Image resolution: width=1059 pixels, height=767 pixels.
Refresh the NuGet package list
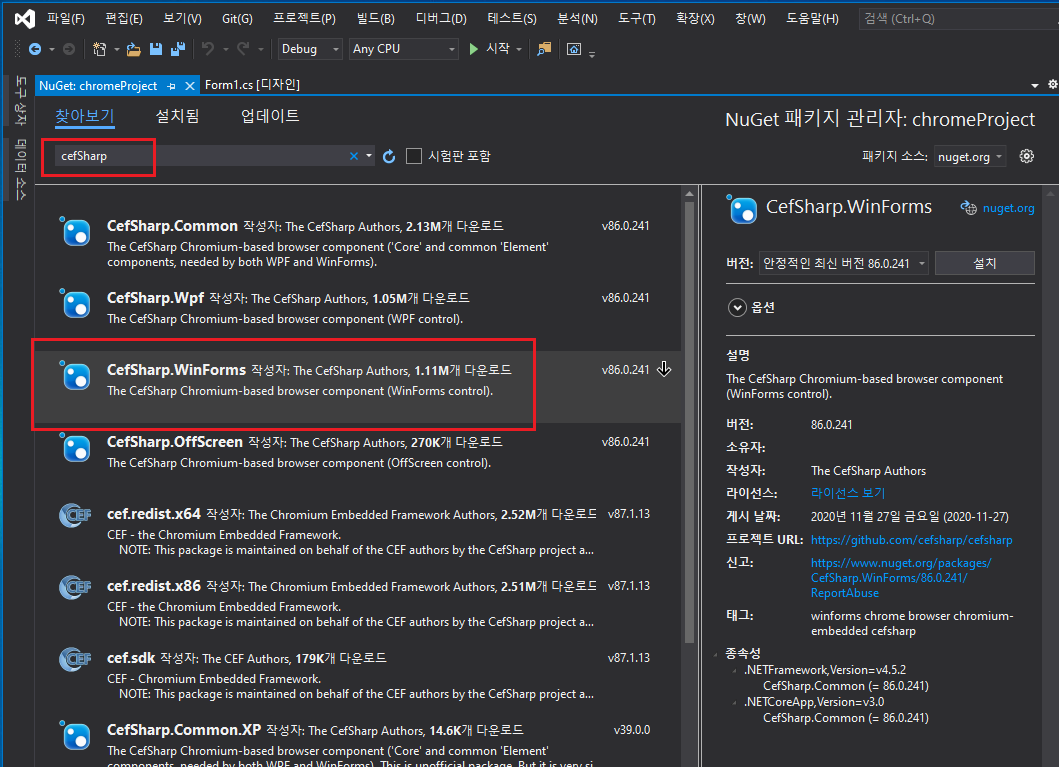[389, 157]
